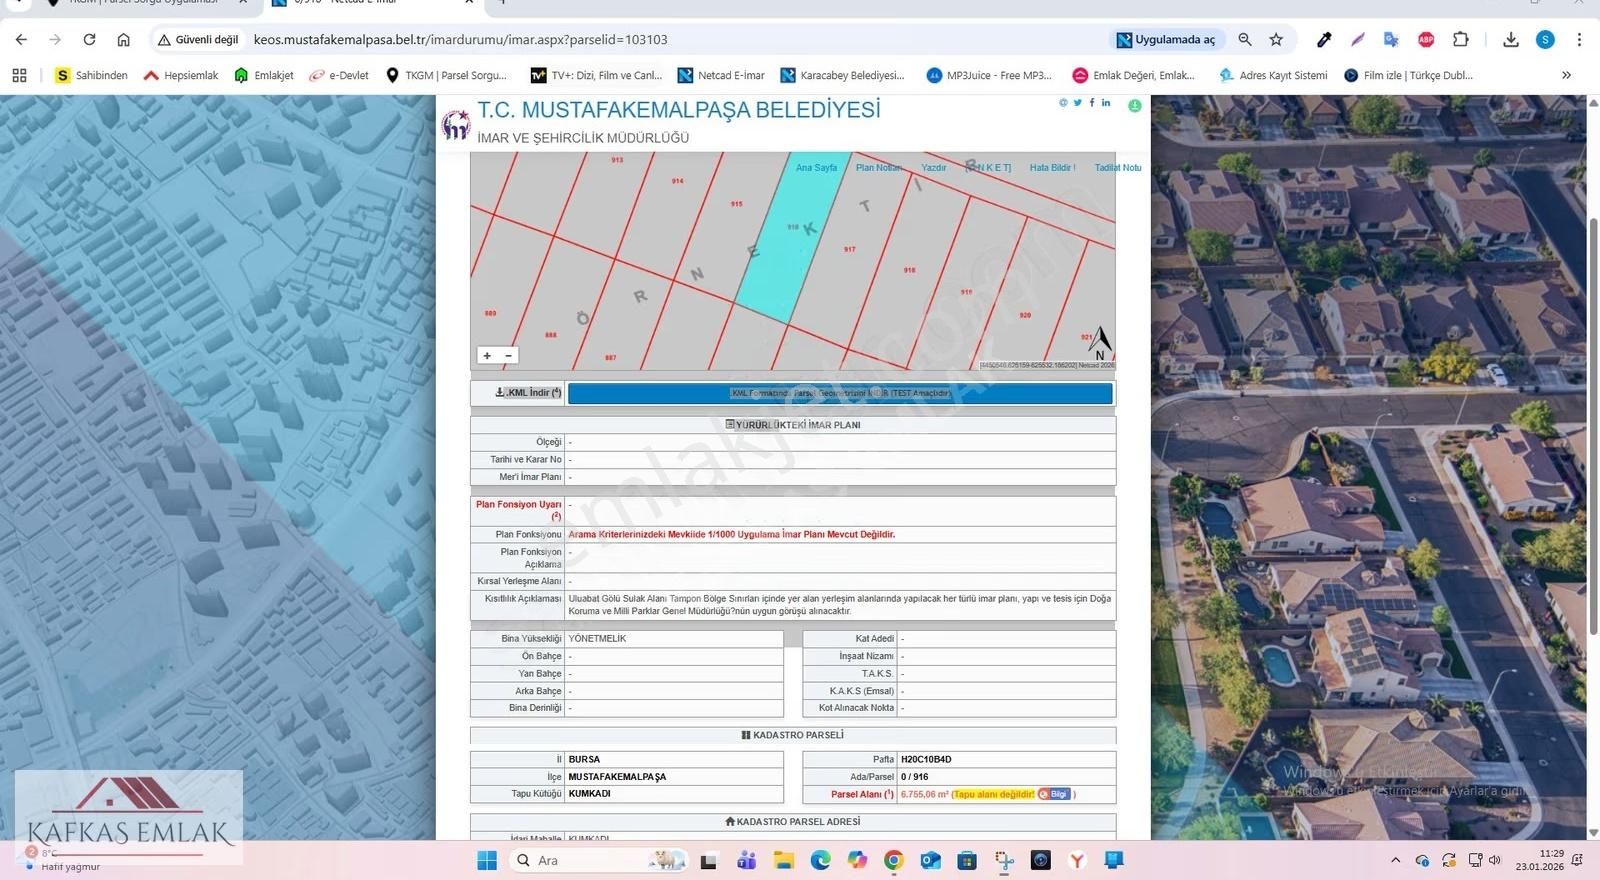Screen dimensions: 1600x880
Task: Show hidden system tray icons
Action: point(1396,860)
